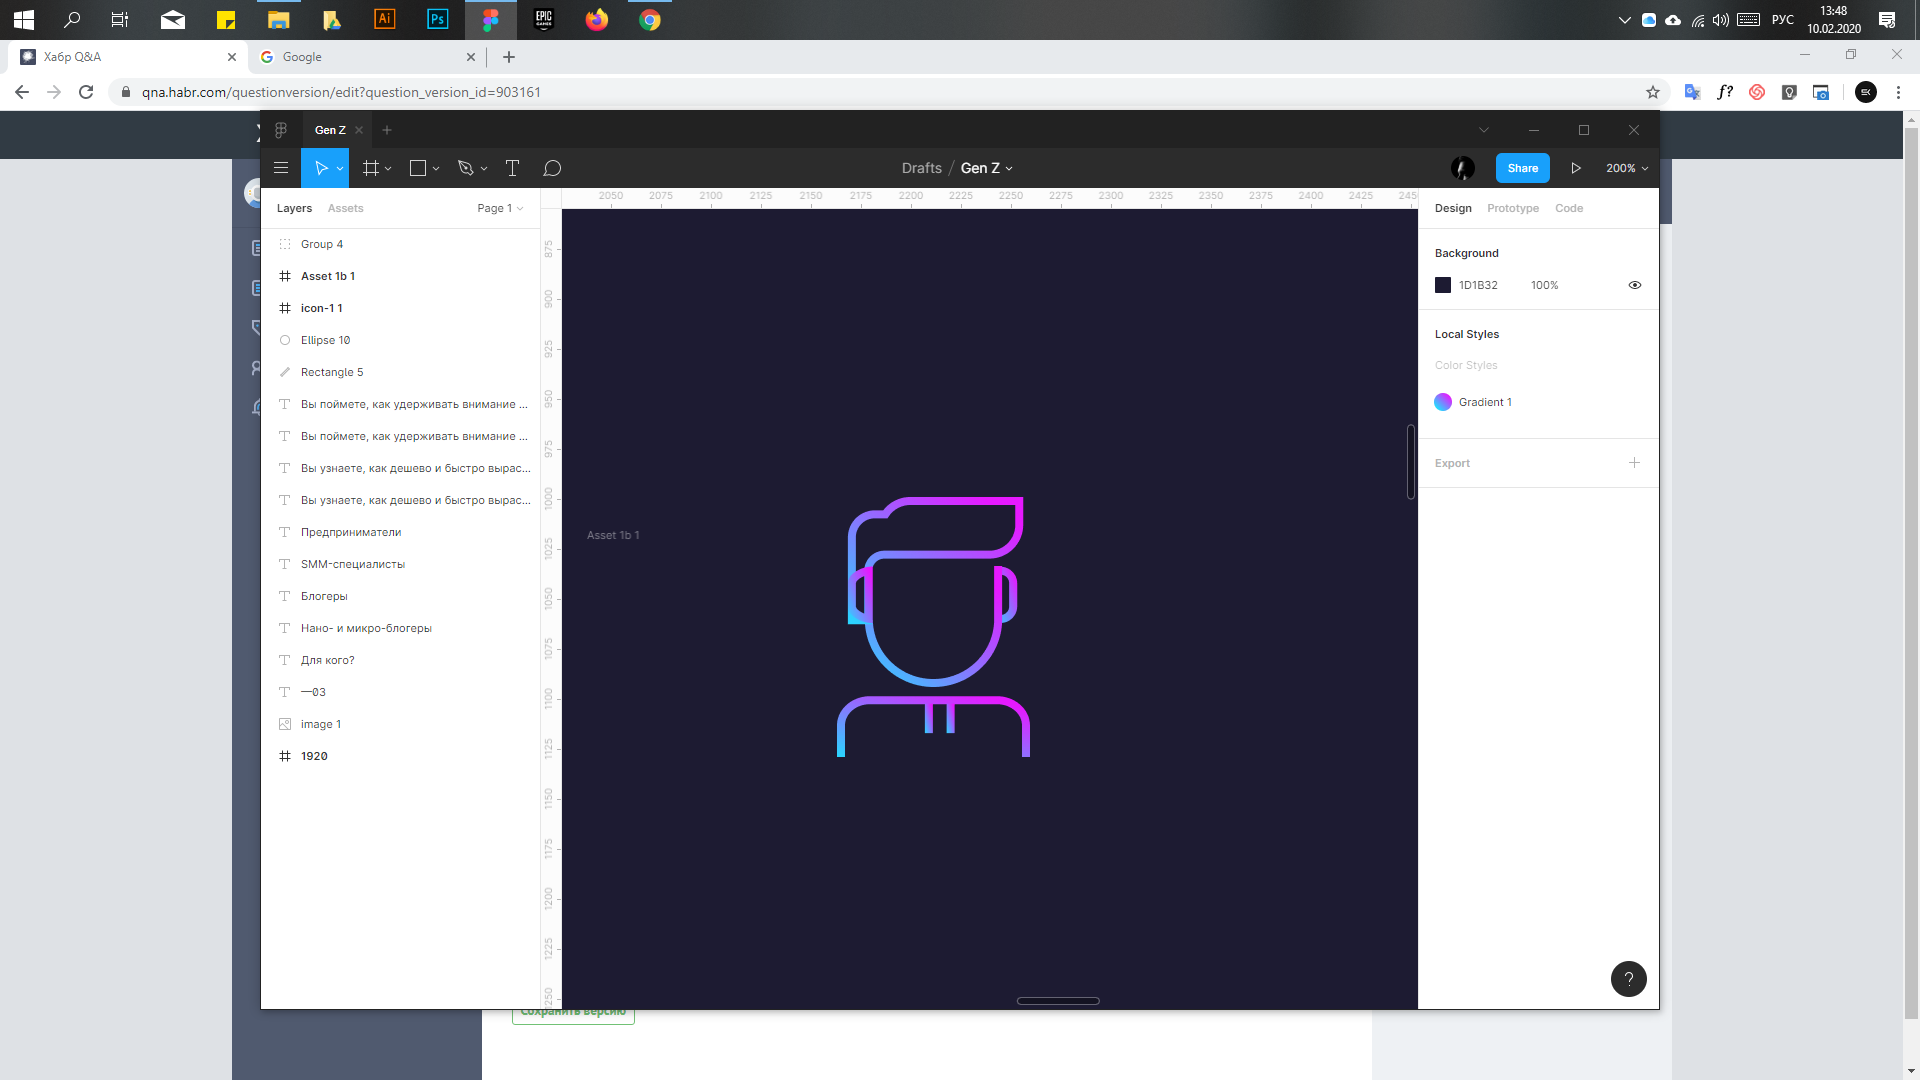
Task: Open Figma title bar tab list chevron
Action: [x=1484, y=130]
